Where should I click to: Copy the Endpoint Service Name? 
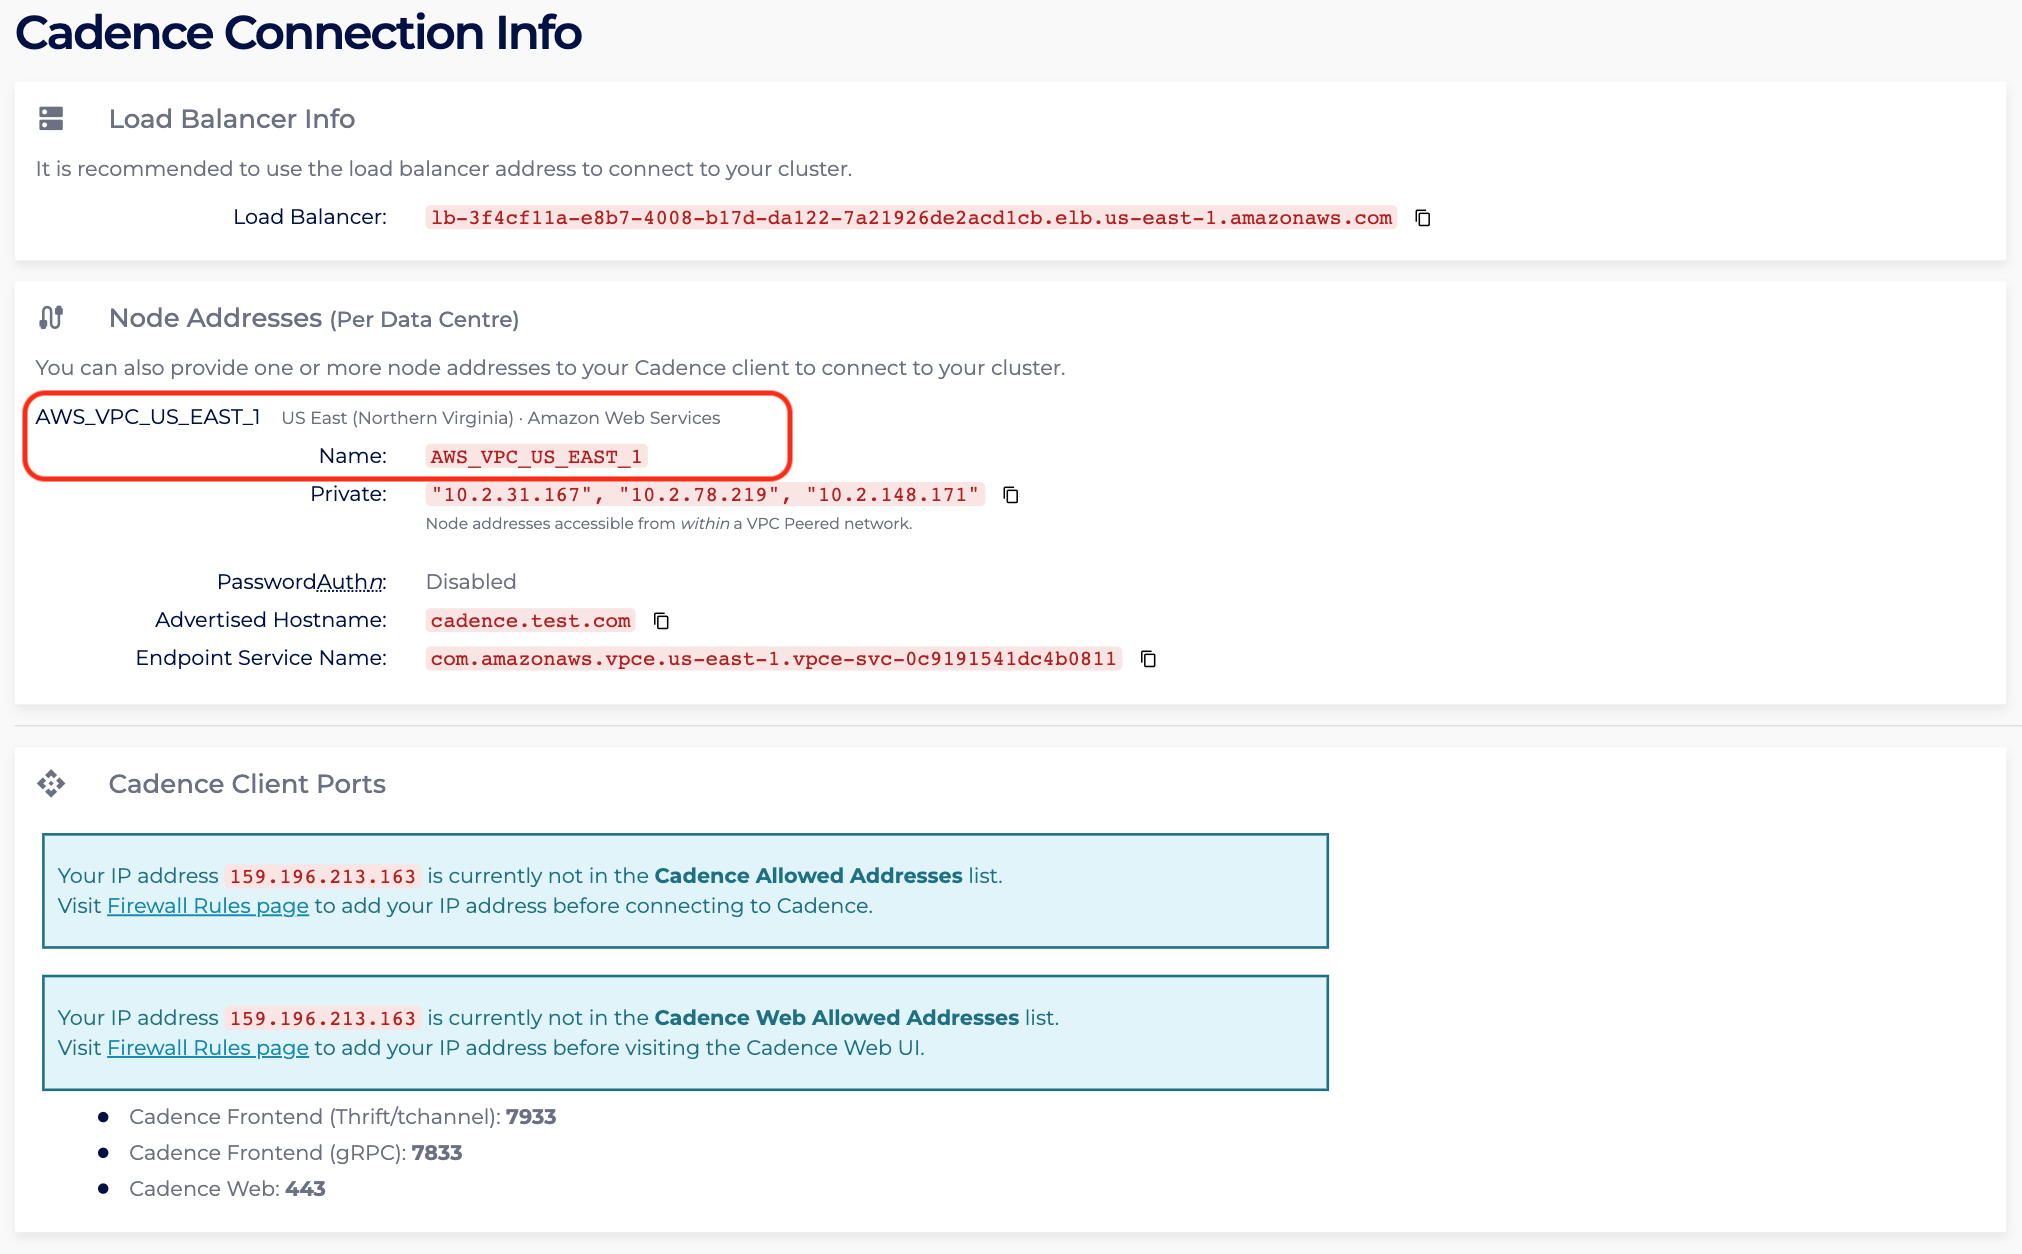(1149, 659)
